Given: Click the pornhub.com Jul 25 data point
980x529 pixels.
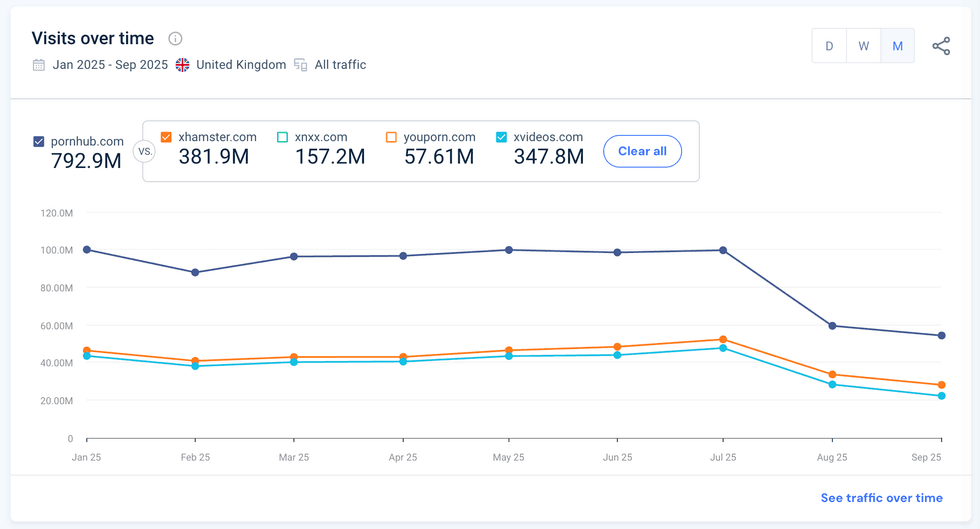Looking at the screenshot, I should tap(723, 250).
